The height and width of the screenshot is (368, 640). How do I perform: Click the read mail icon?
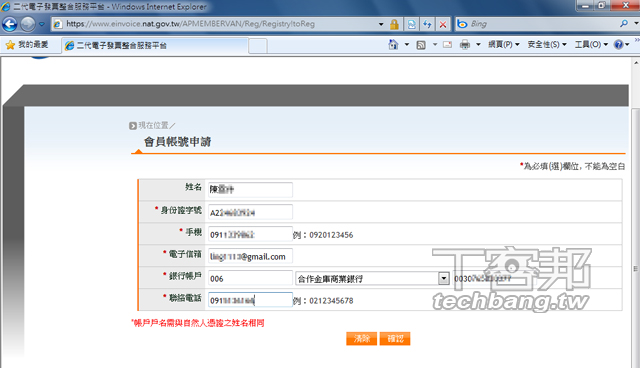(447, 44)
